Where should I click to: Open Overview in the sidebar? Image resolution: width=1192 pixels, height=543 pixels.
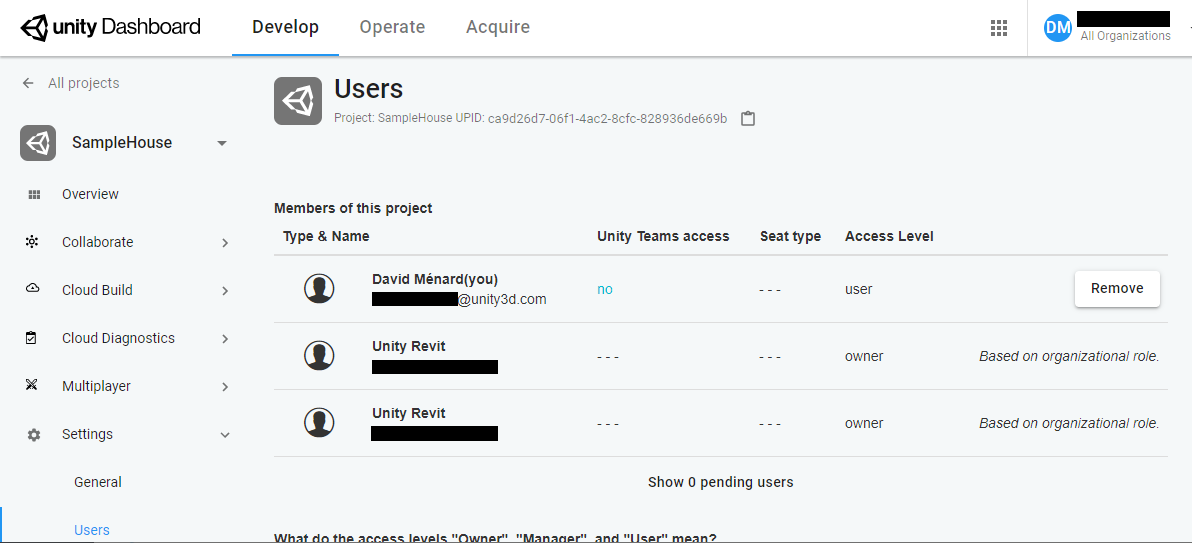pos(90,194)
